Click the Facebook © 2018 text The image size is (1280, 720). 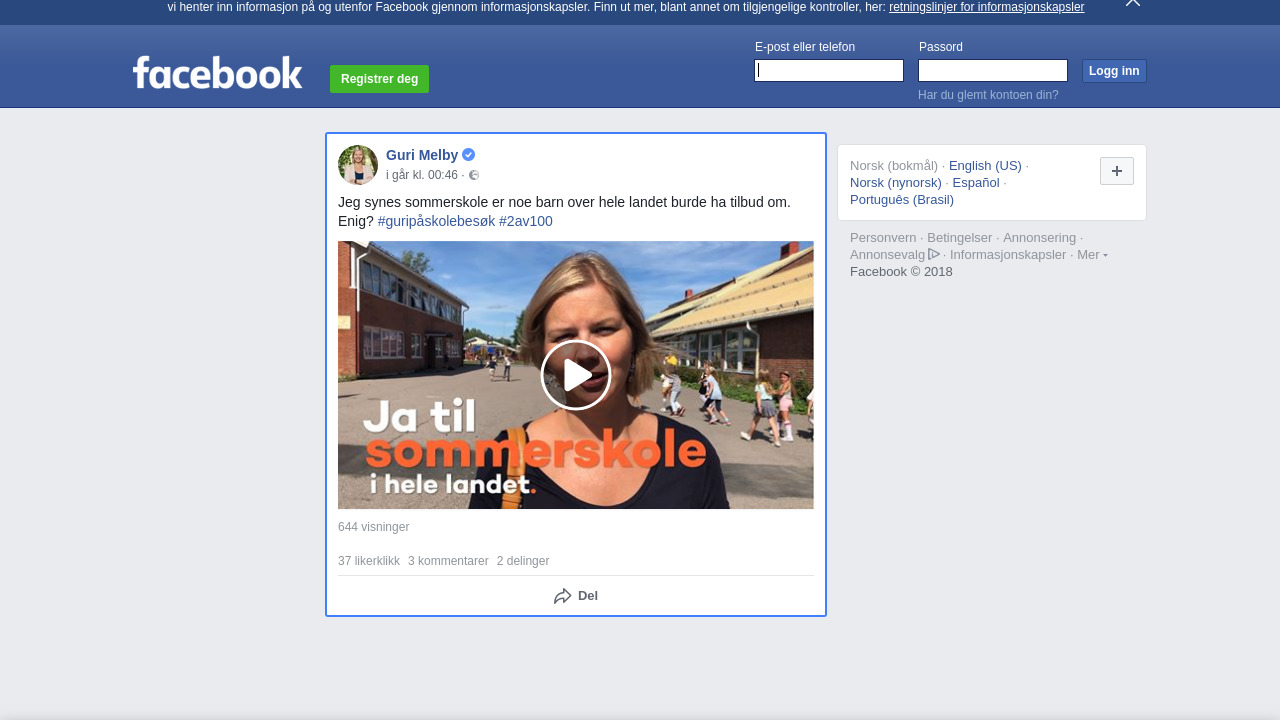tap(901, 272)
